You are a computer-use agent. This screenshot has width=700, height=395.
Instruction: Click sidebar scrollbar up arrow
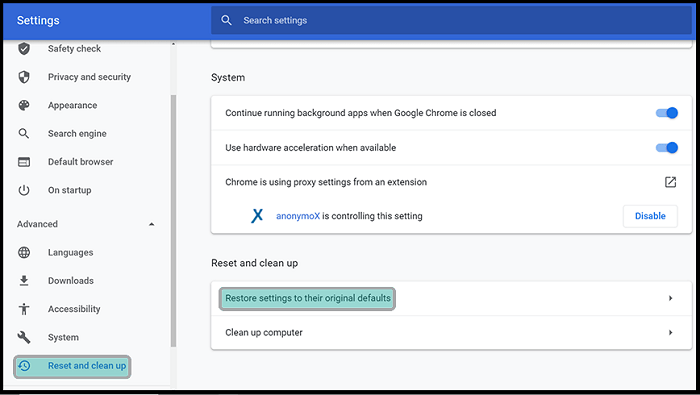coord(173,44)
